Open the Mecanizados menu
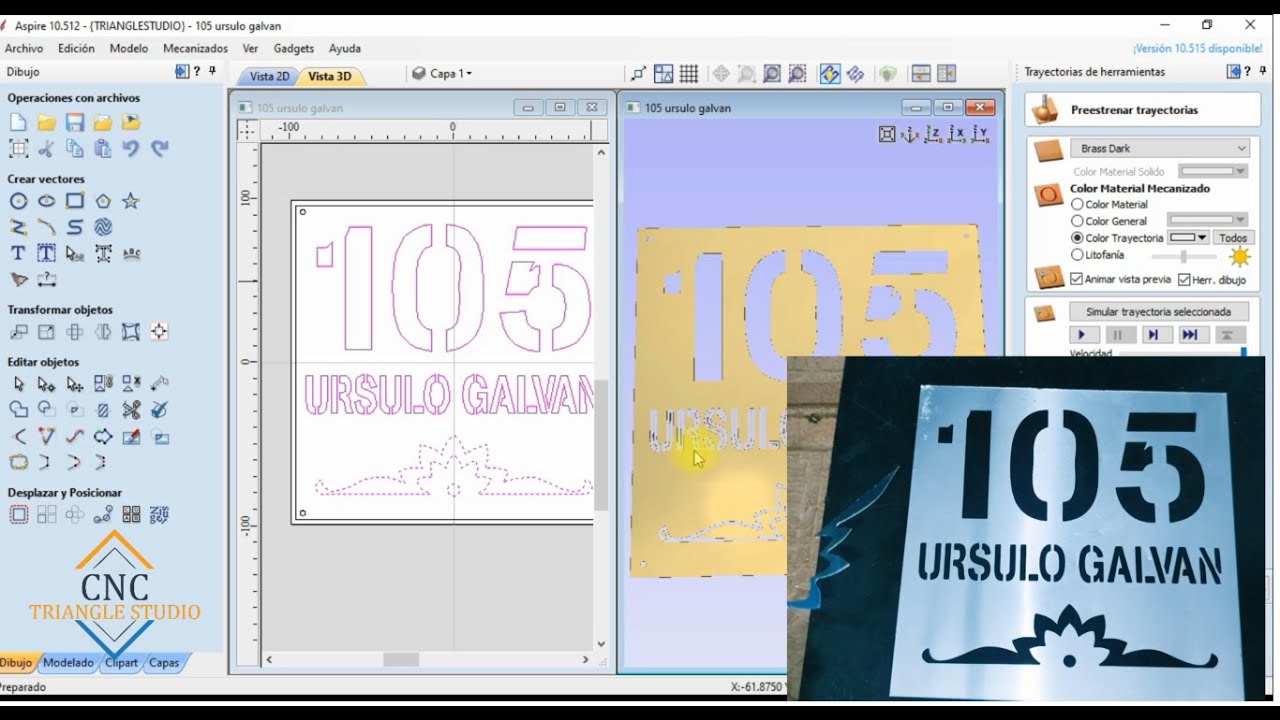Viewport: 1280px width, 720px height. coord(195,48)
